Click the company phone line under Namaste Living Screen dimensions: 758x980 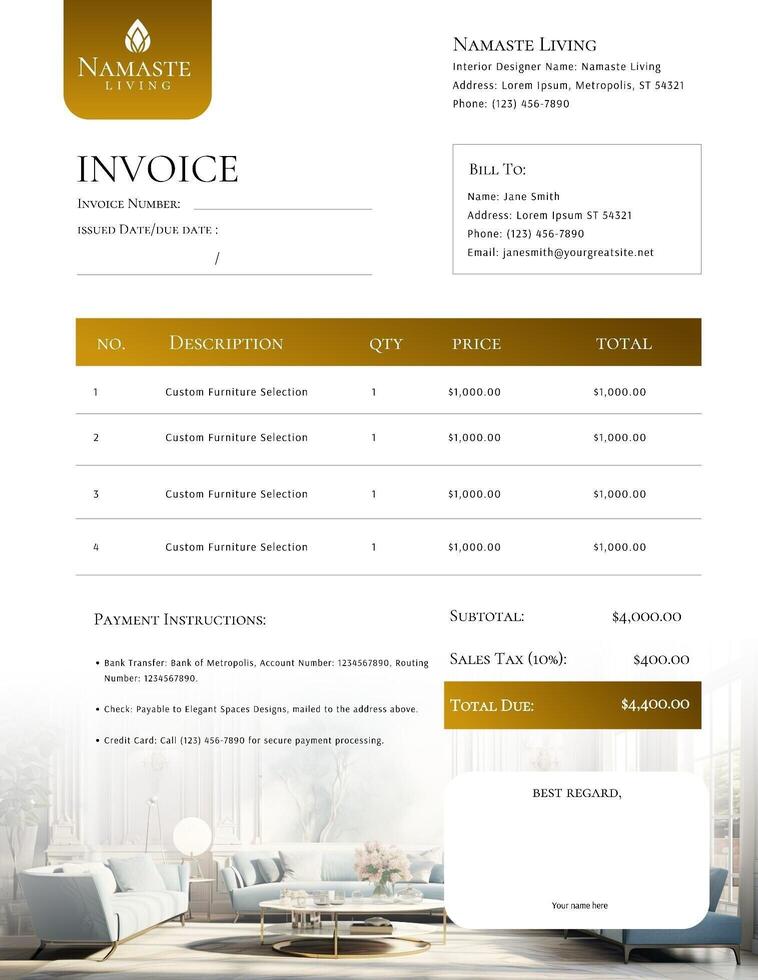click(511, 104)
